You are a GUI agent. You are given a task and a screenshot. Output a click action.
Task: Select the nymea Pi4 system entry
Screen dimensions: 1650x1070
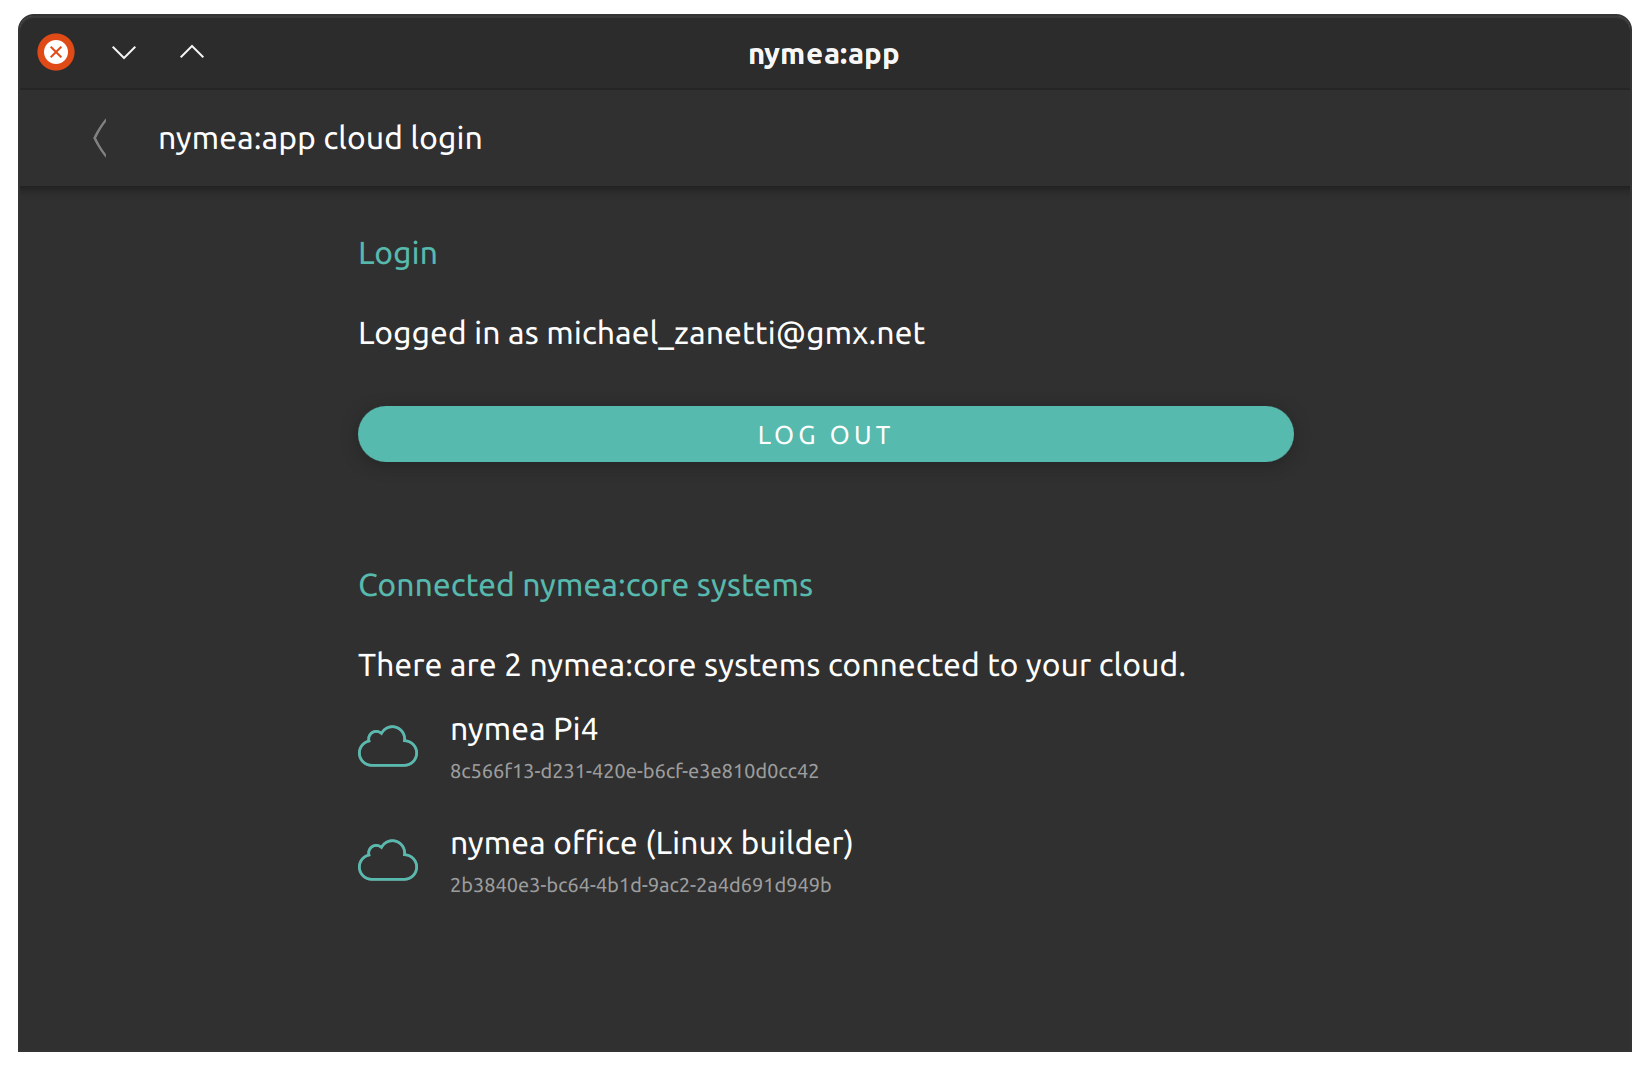click(x=826, y=748)
